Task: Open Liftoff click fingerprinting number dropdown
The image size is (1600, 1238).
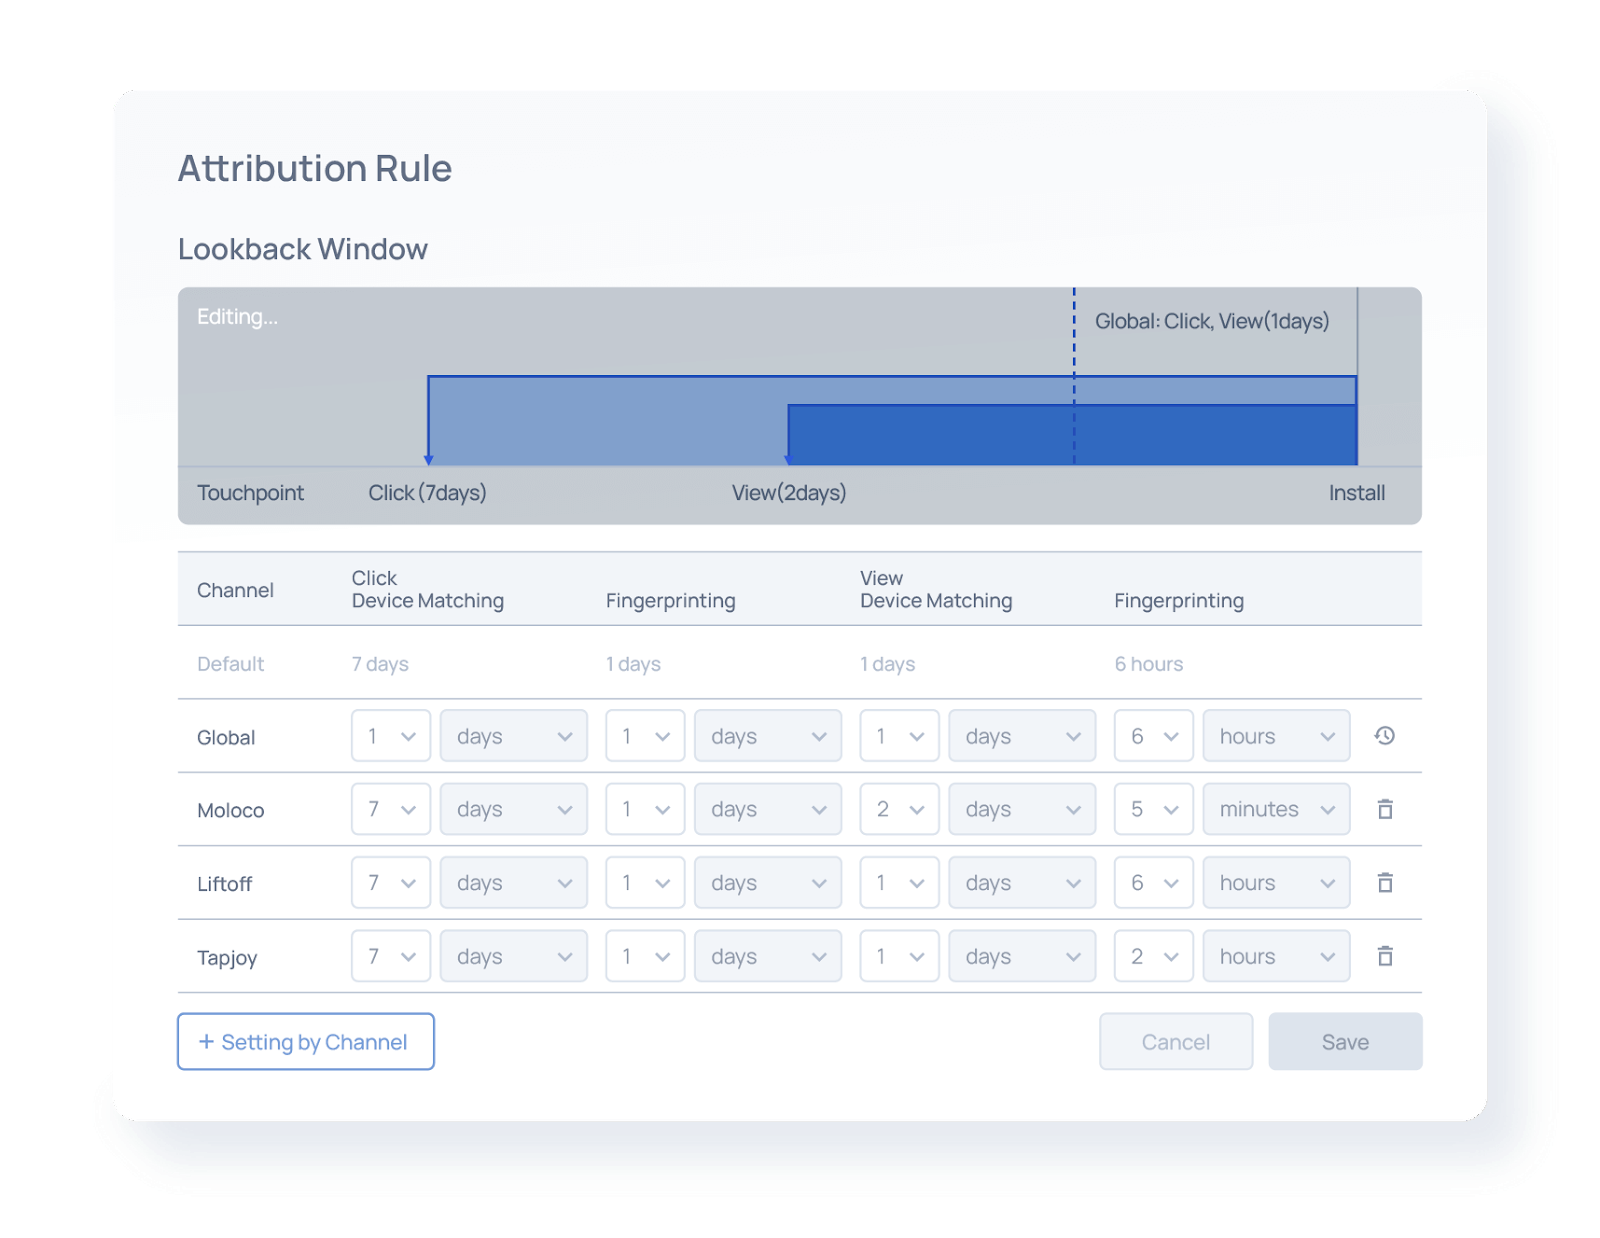Action: [645, 883]
